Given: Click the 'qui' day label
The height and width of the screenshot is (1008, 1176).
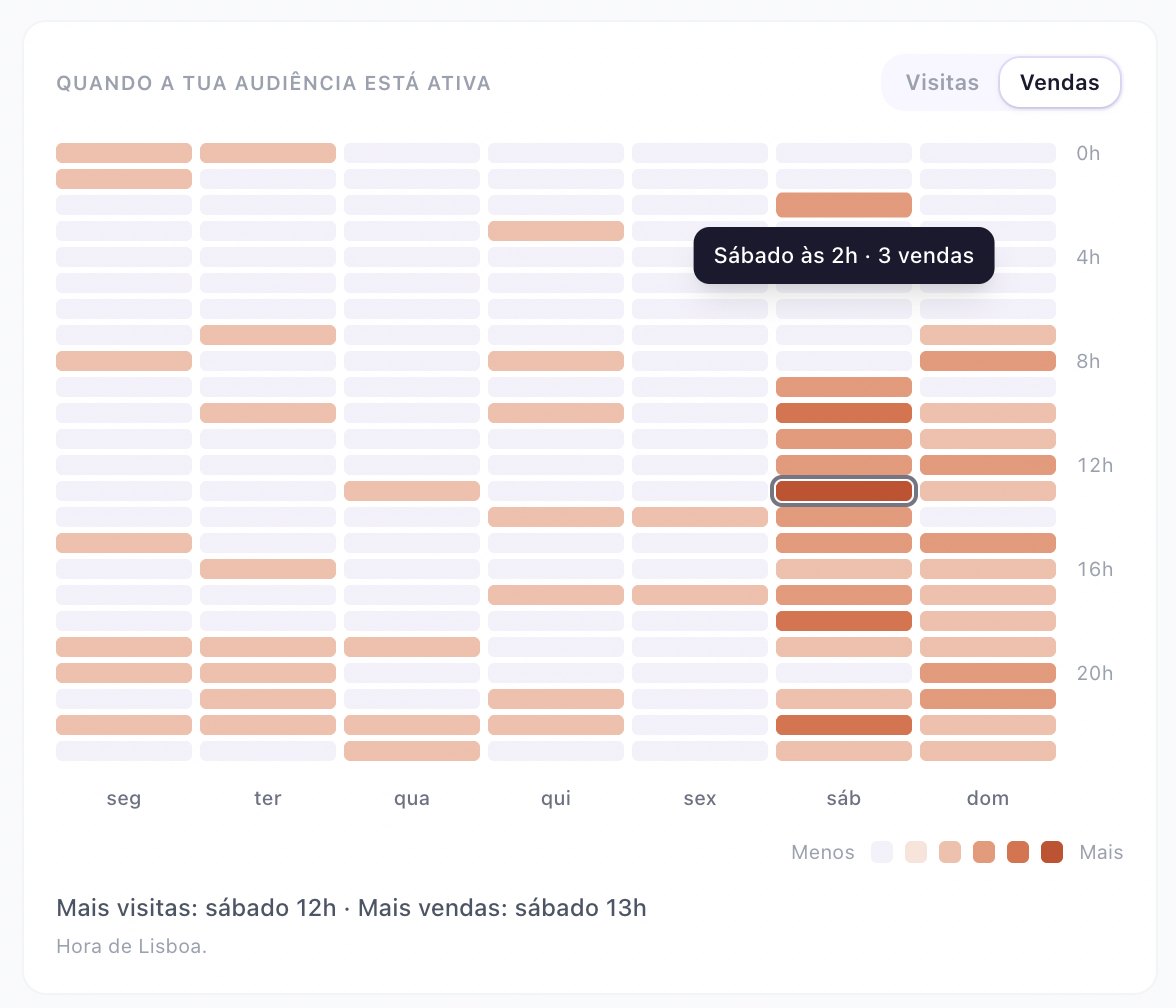Looking at the screenshot, I should 556,798.
